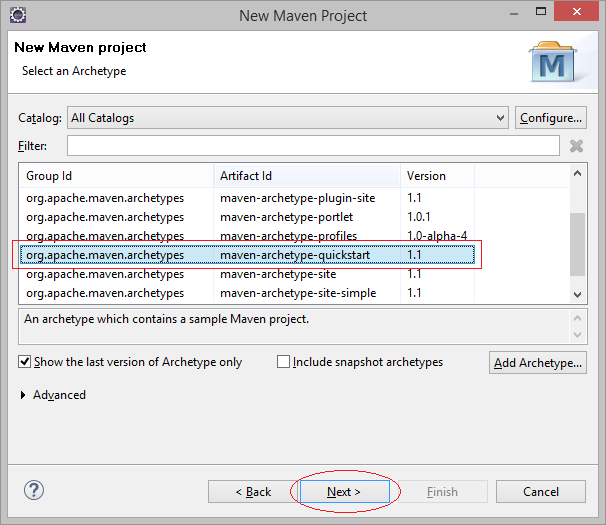Sort by the Version column header
The width and height of the screenshot is (606, 525).
[437, 176]
